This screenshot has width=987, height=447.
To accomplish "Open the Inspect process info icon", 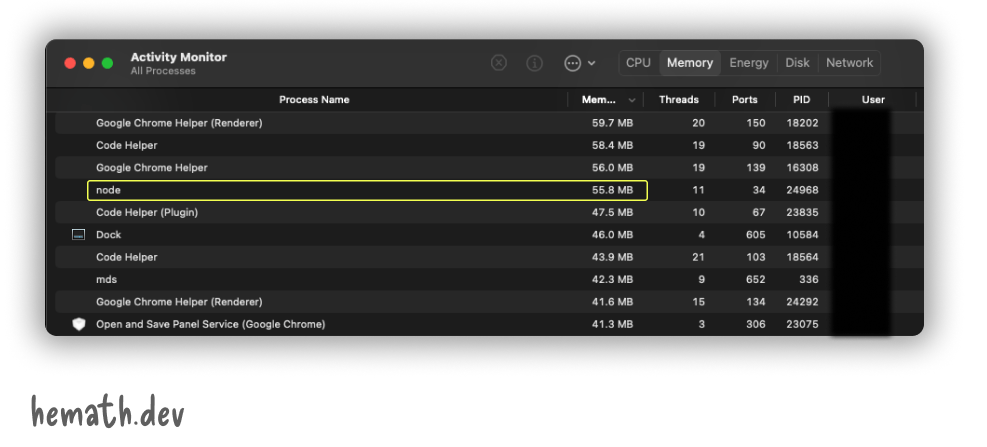I will [534, 63].
